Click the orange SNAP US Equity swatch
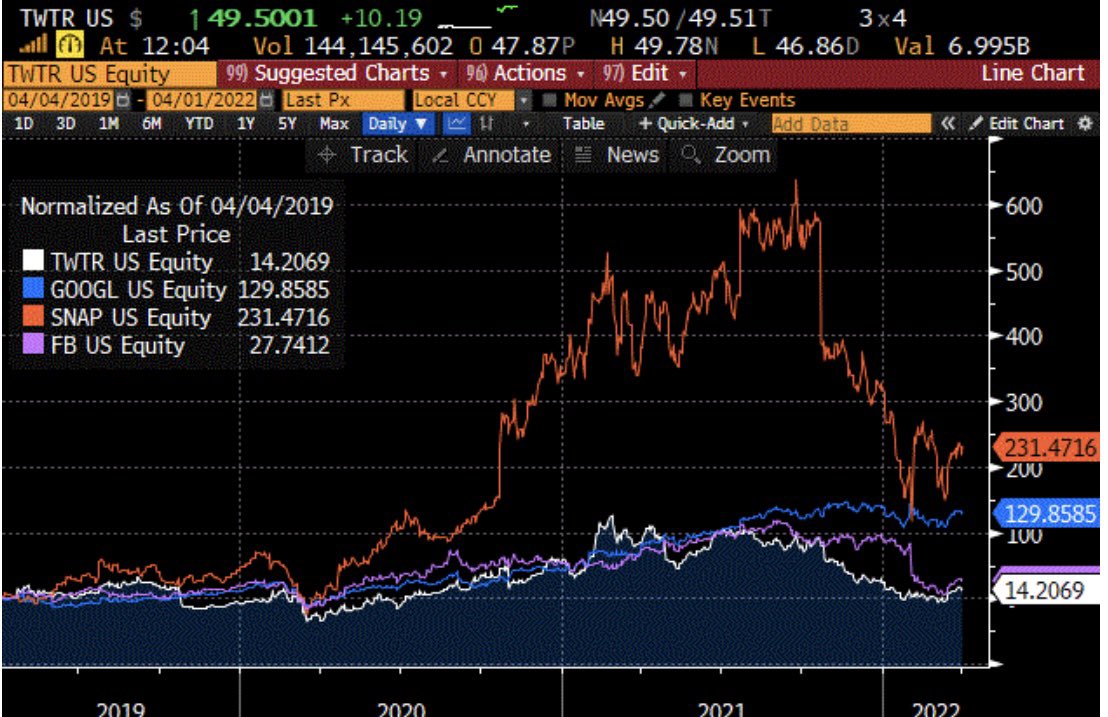The image size is (1108, 717). (x=33, y=316)
